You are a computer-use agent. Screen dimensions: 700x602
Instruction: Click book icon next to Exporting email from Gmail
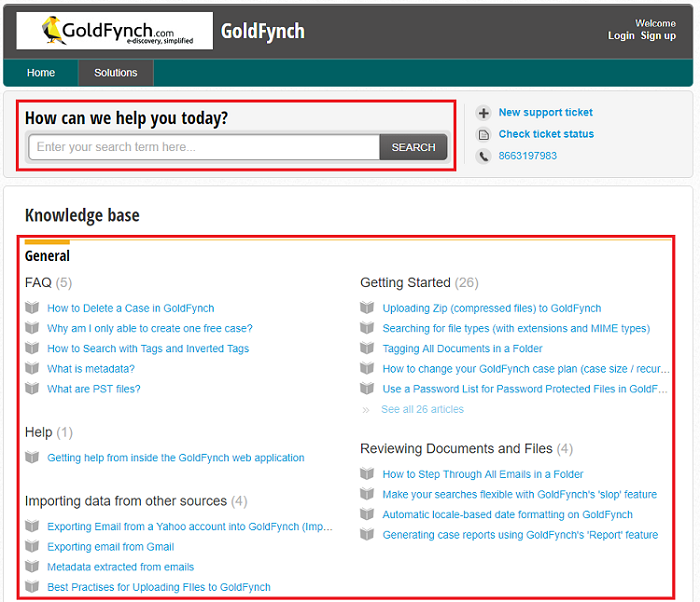[x=32, y=546]
